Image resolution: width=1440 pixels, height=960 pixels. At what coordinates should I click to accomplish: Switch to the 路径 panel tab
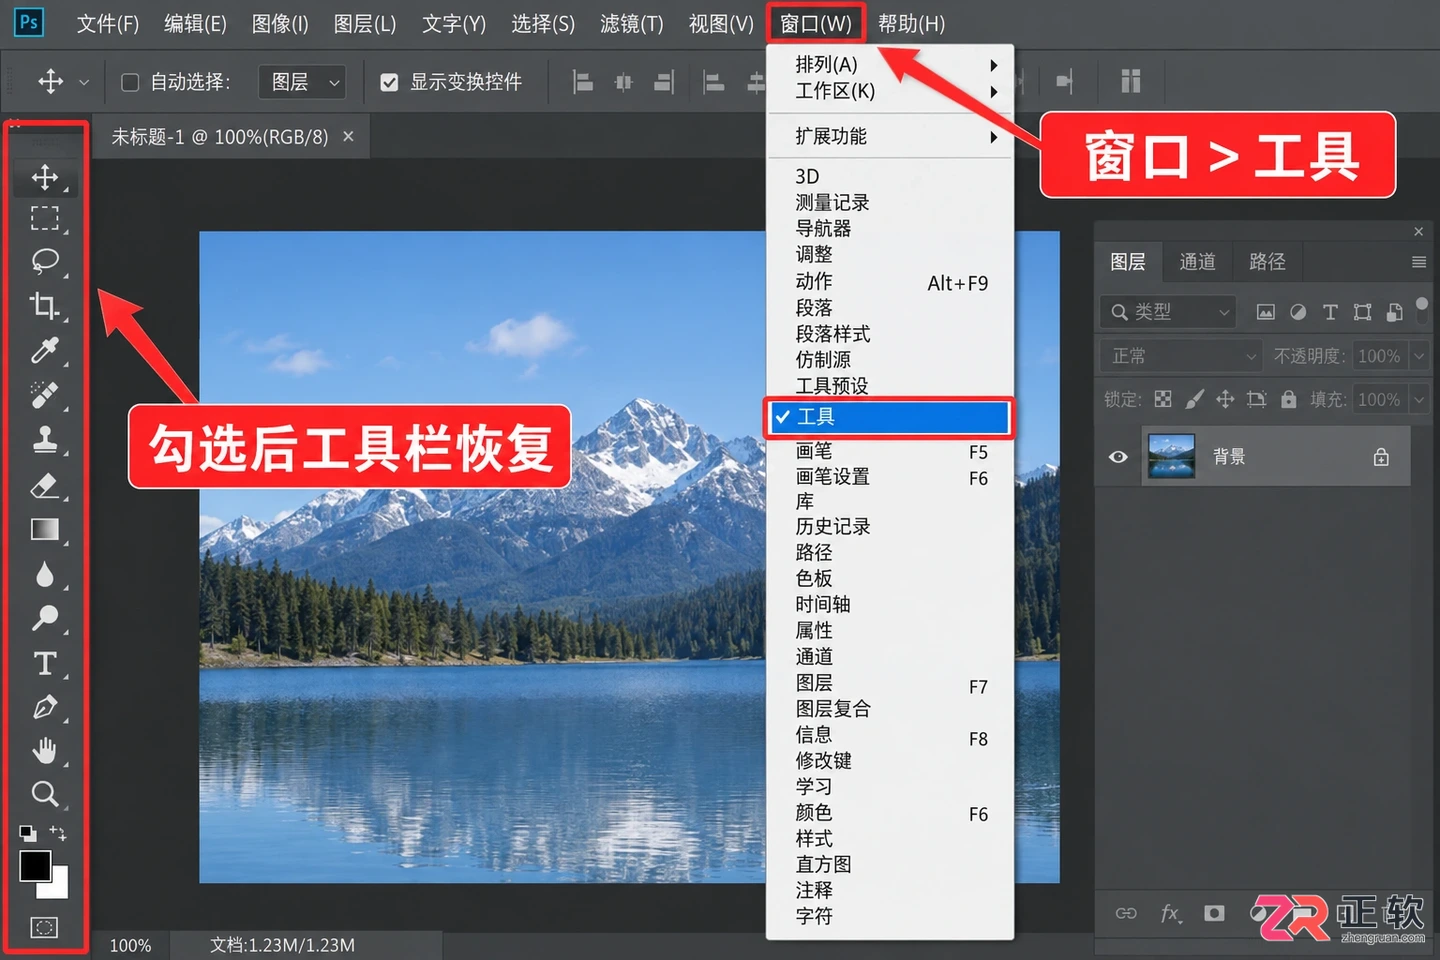coord(1267,262)
